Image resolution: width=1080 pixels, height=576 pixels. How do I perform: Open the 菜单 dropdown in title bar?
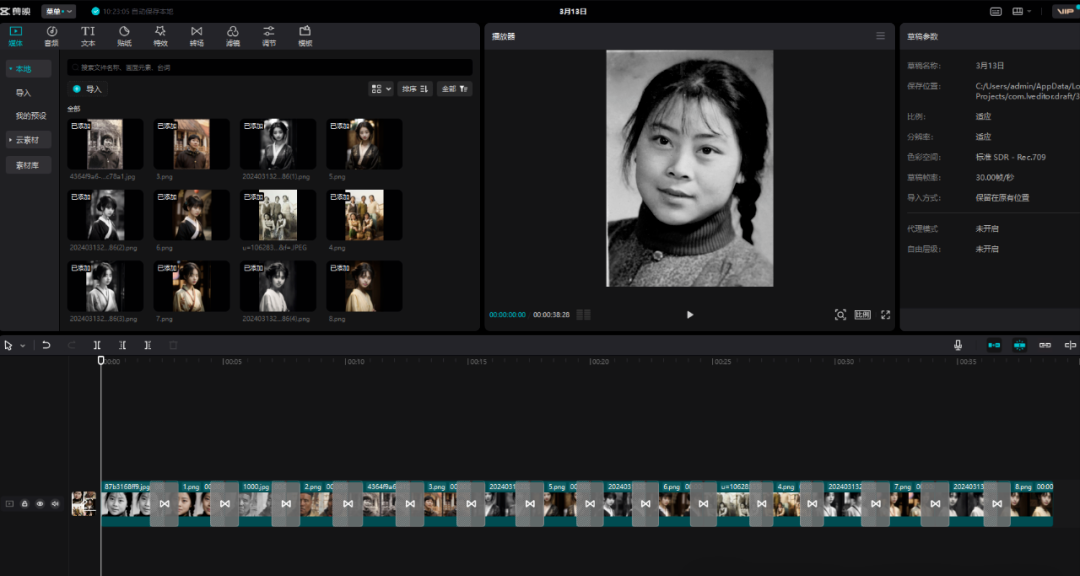(58, 11)
